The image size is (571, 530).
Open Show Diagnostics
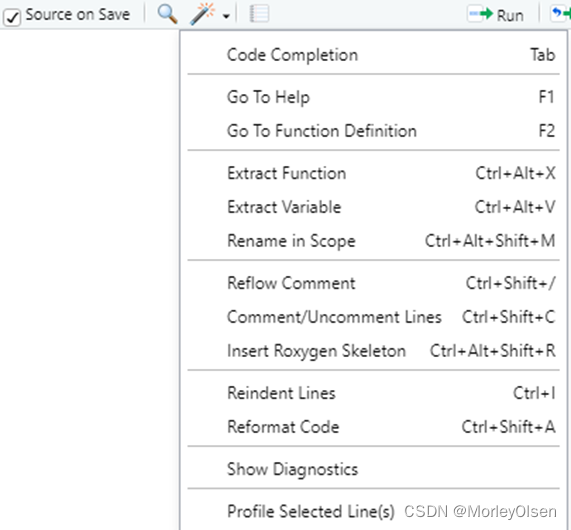point(374,469)
